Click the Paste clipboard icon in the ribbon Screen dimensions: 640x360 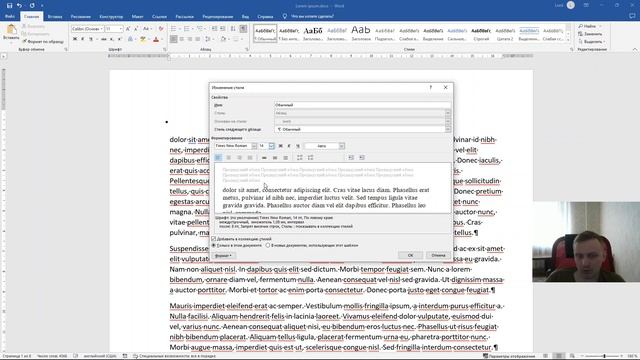pyautogui.click(x=11, y=29)
